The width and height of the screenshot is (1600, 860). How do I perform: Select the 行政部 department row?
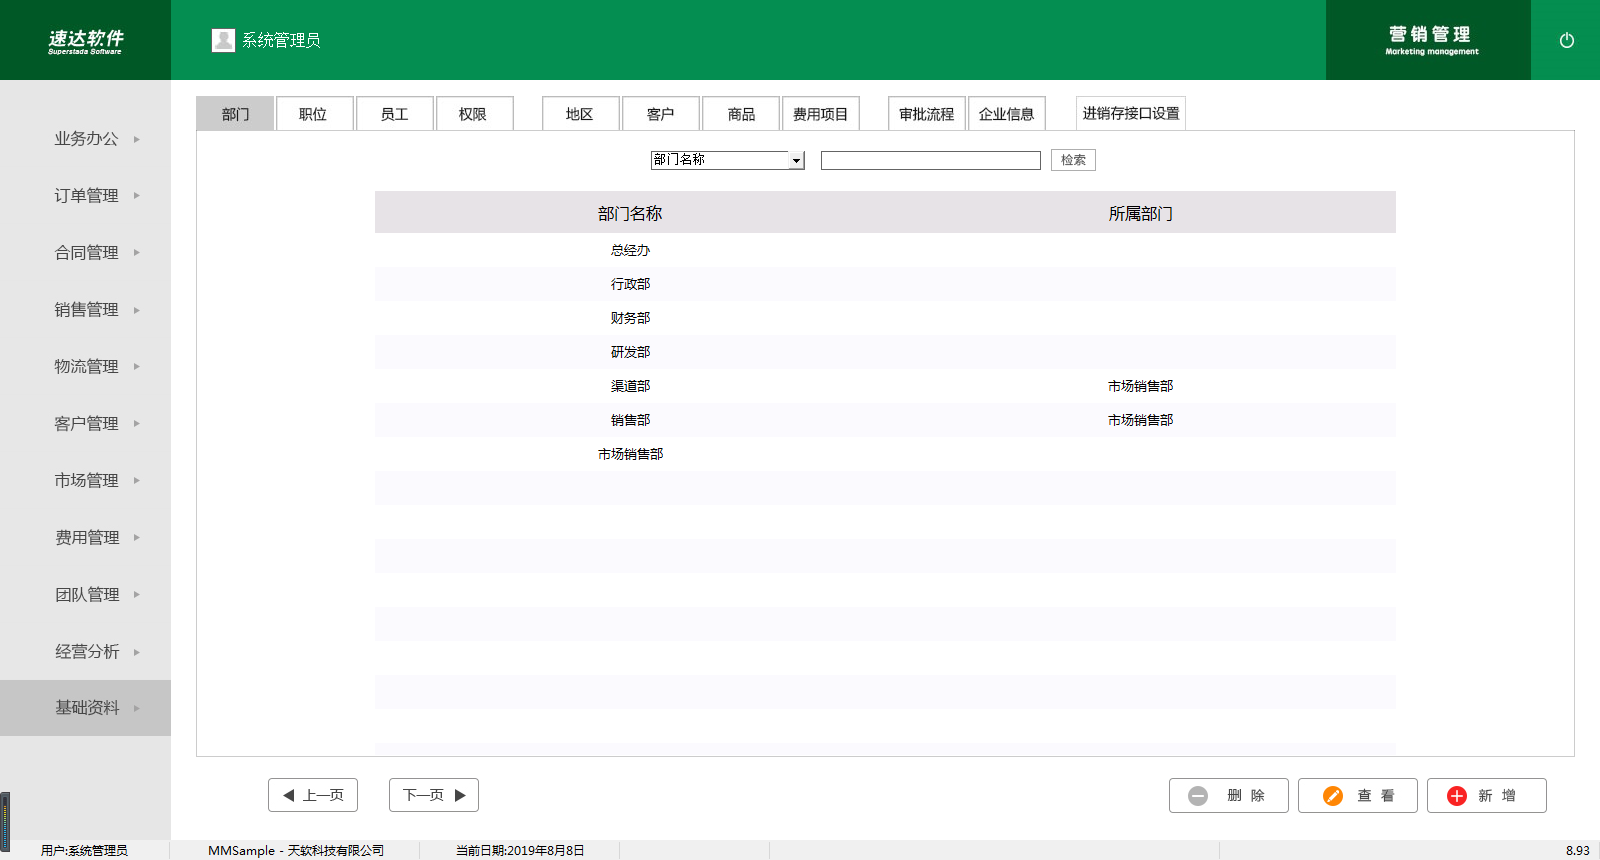click(885, 284)
